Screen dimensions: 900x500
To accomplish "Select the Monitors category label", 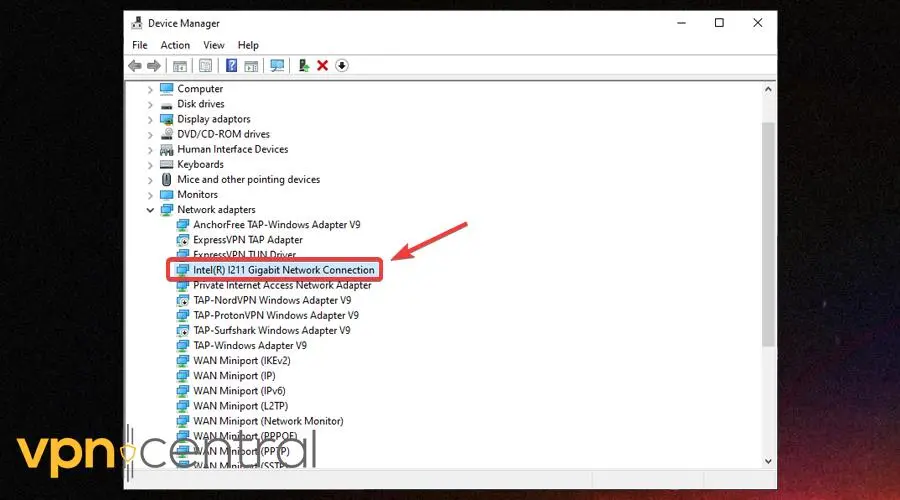I will (x=197, y=195).
